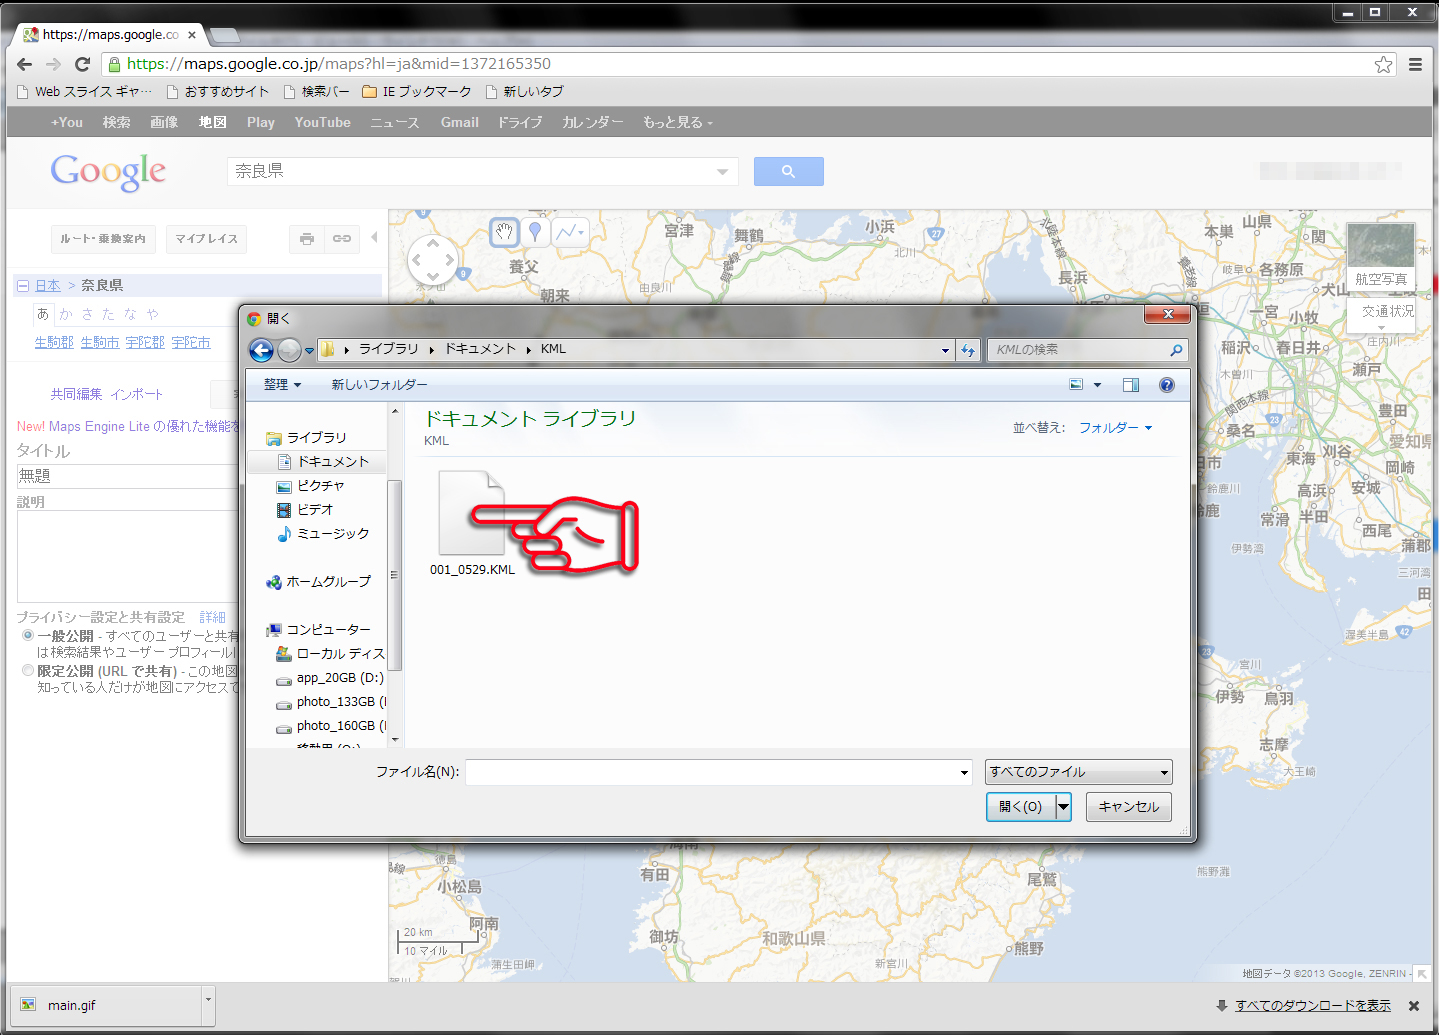
Task: Click the ルート・乗換案内 button
Action: (x=103, y=239)
